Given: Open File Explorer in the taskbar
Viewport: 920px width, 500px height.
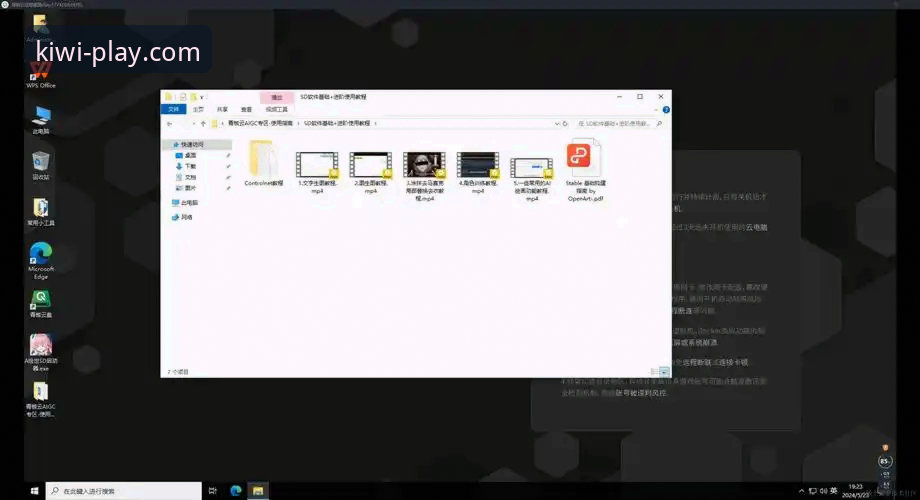Looking at the screenshot, I should (x=258, y=491).
